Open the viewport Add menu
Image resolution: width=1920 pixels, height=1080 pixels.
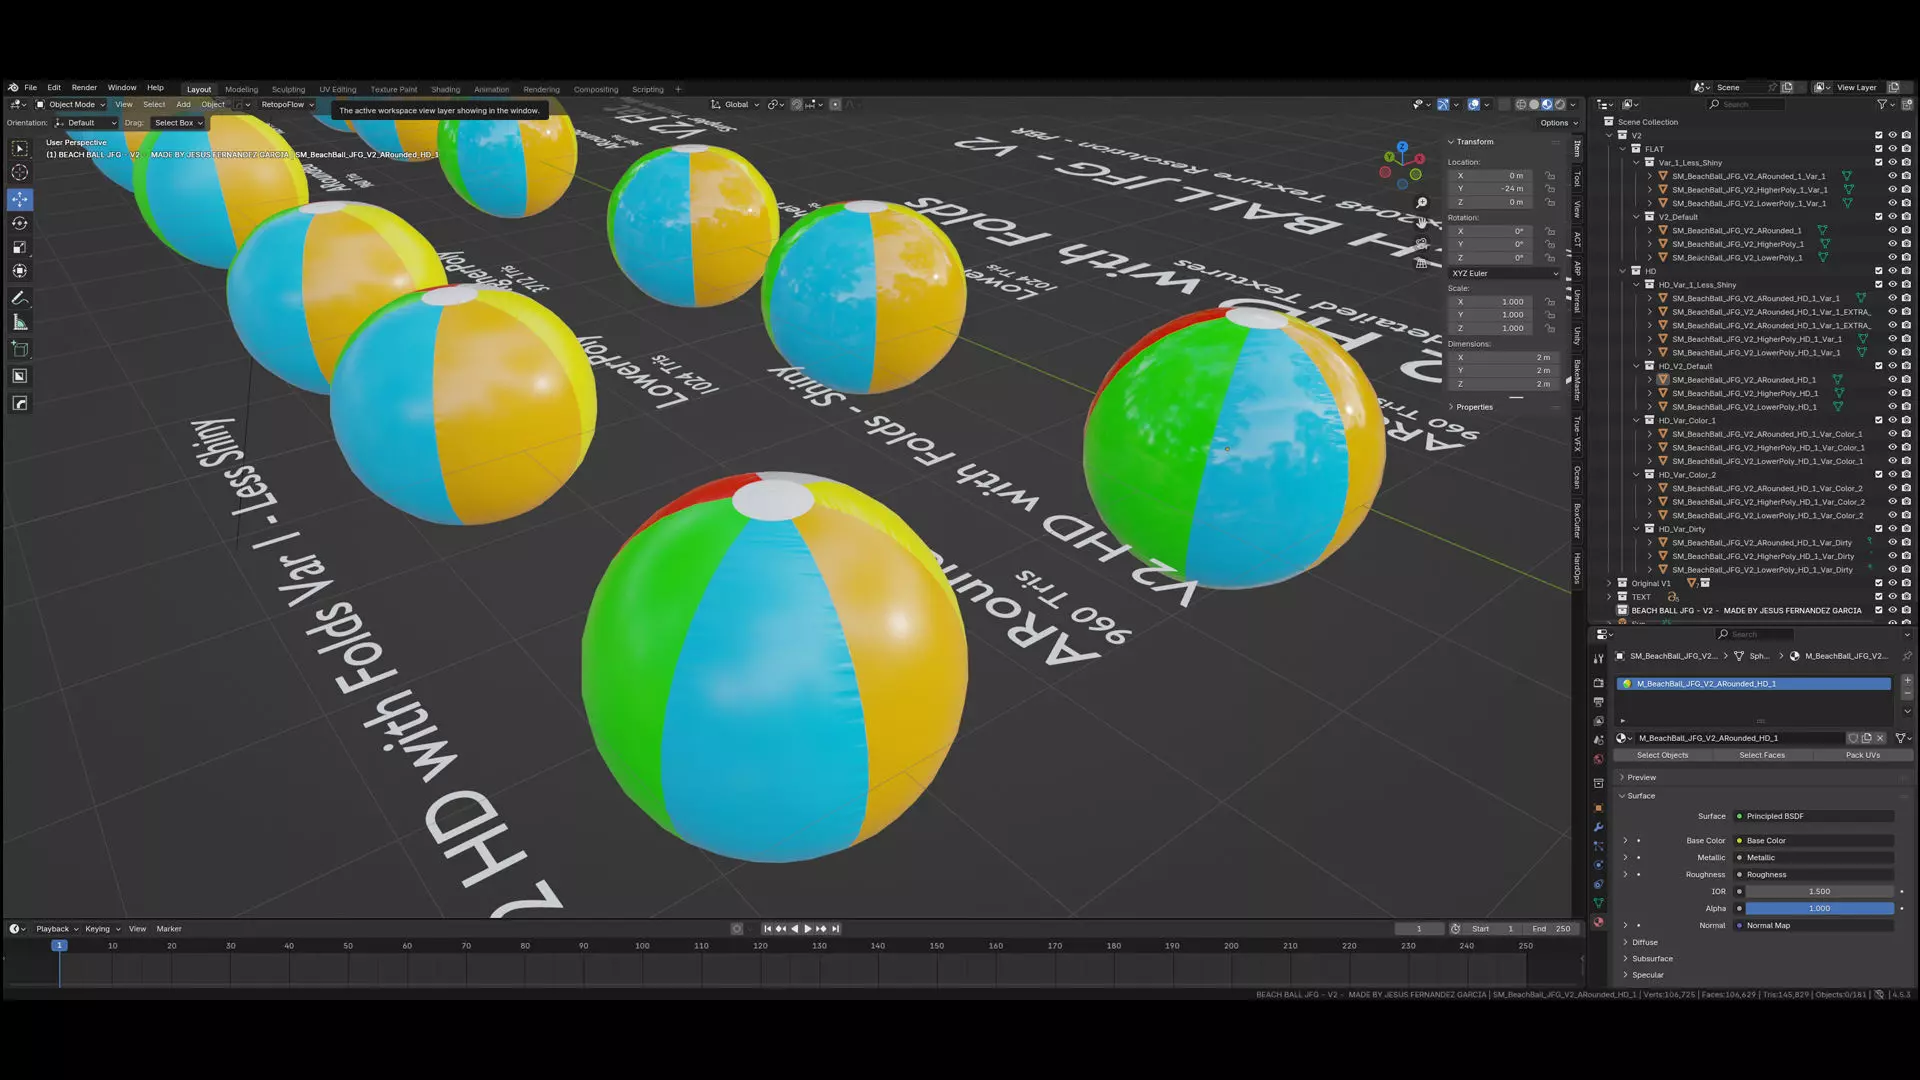tap(183, 104)
